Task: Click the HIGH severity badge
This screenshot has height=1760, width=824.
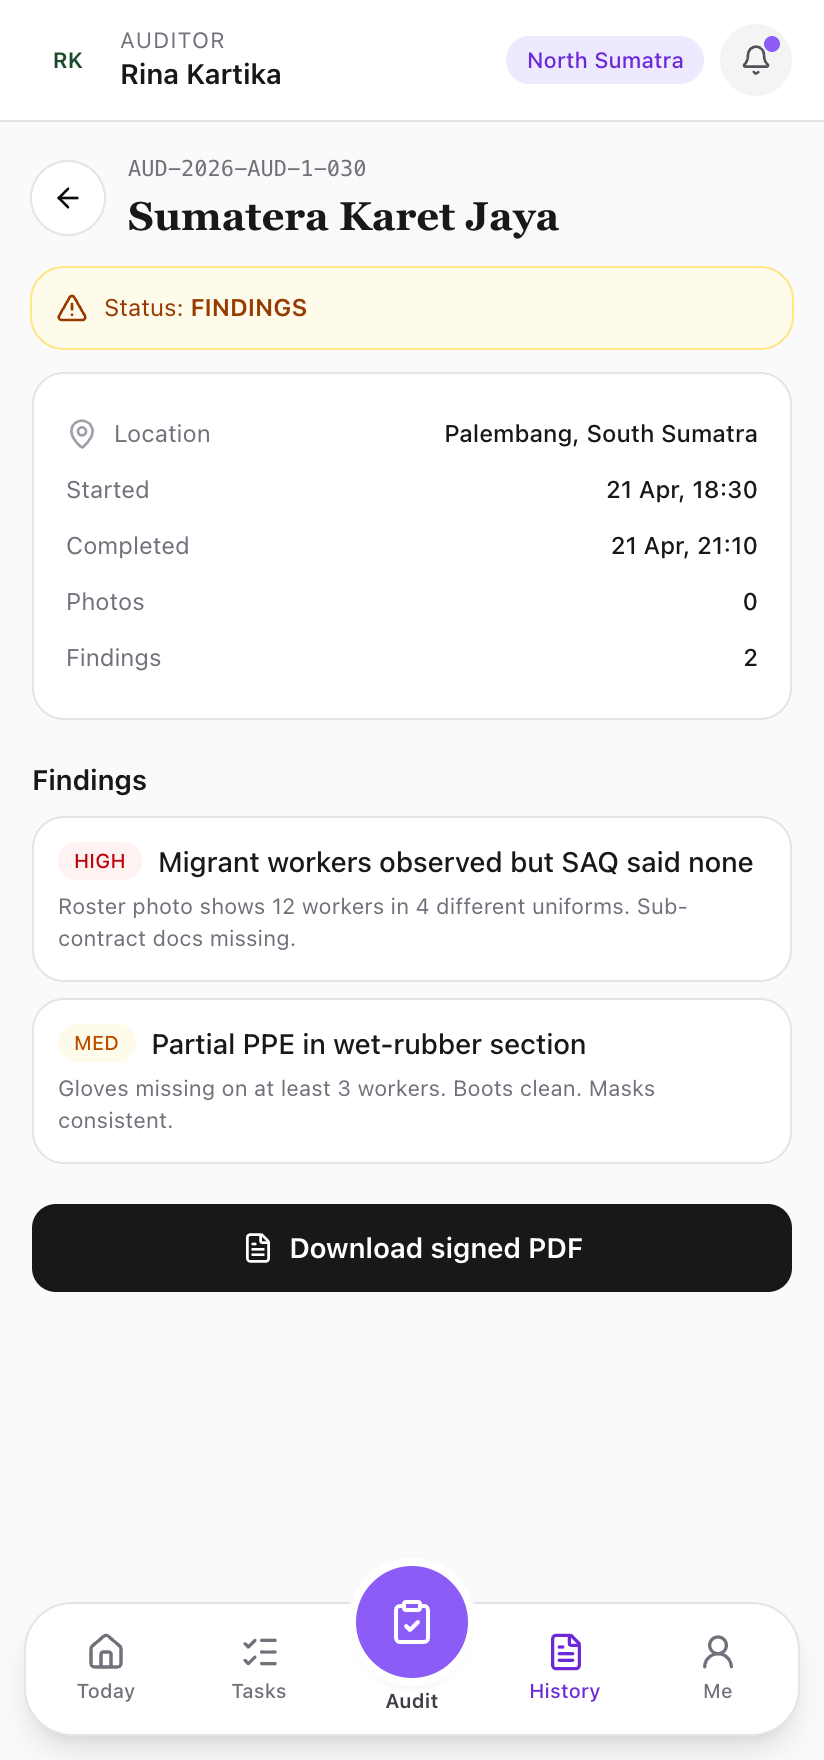Action: (100, 861)
